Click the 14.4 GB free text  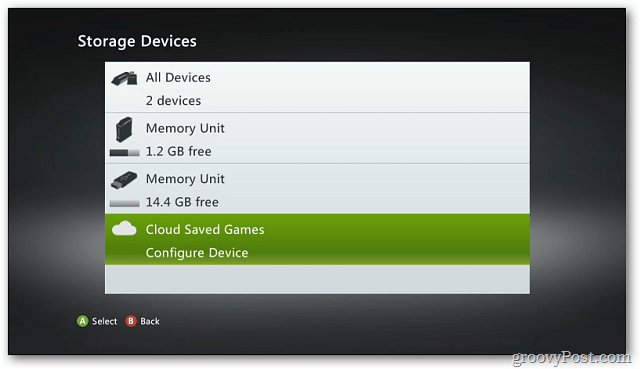click(x=182, y=202)
